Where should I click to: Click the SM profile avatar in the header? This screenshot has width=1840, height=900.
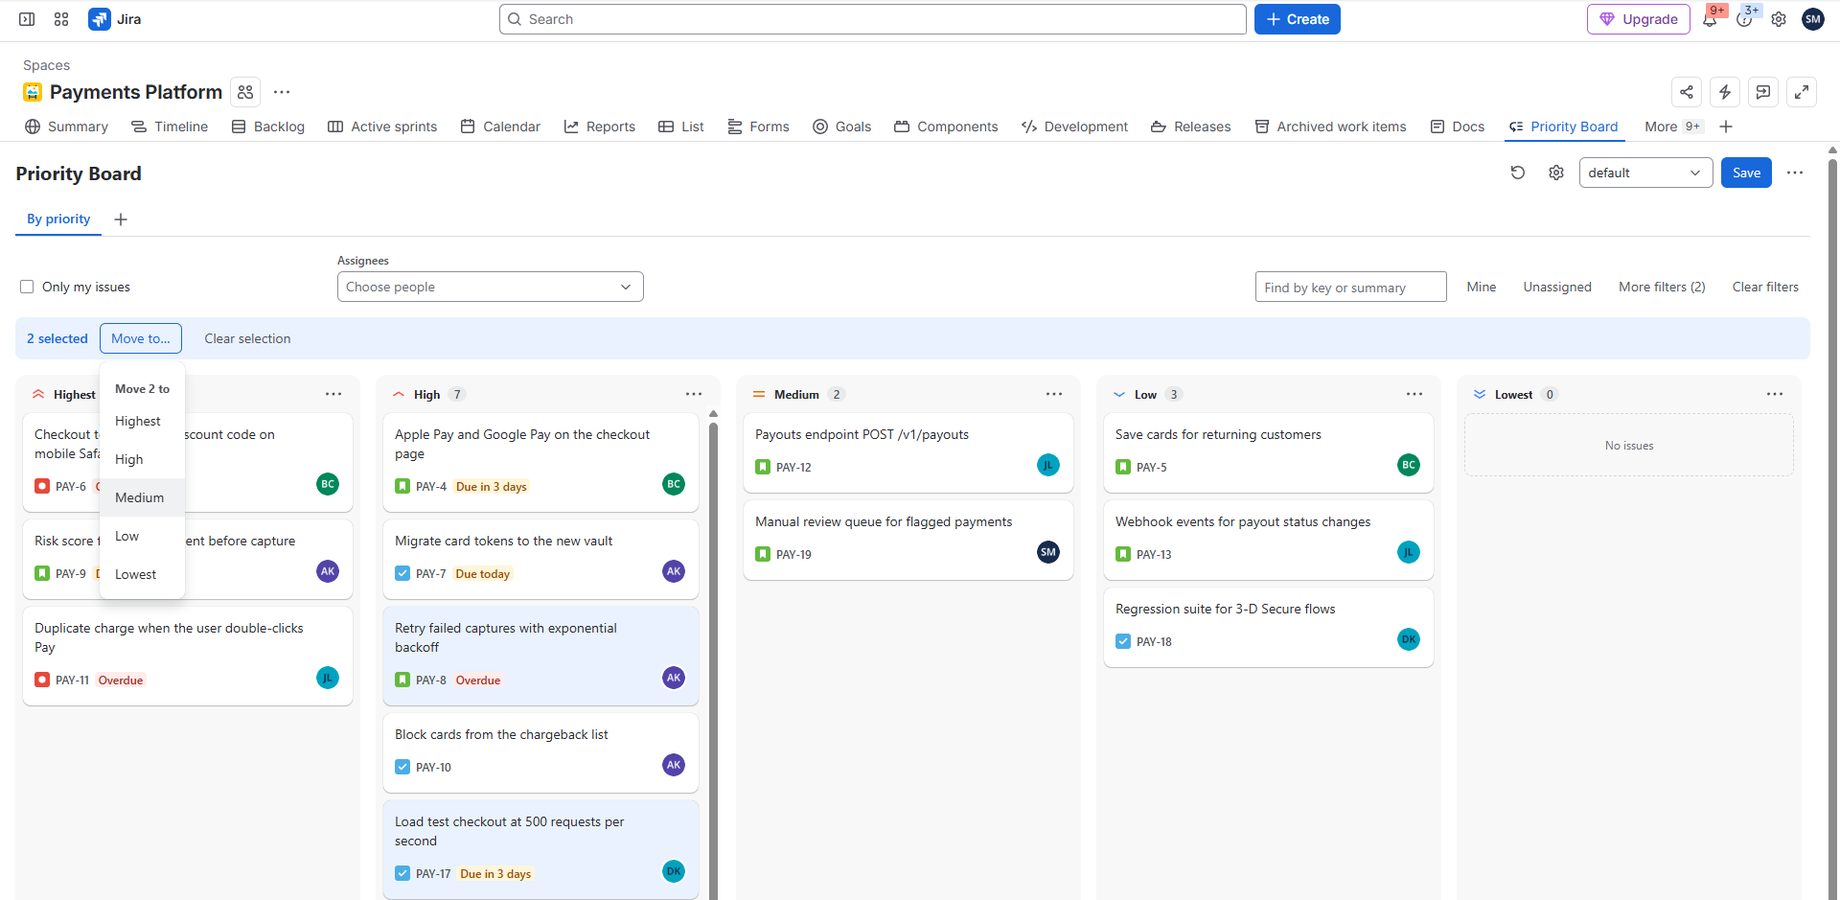click(1812, 19)
